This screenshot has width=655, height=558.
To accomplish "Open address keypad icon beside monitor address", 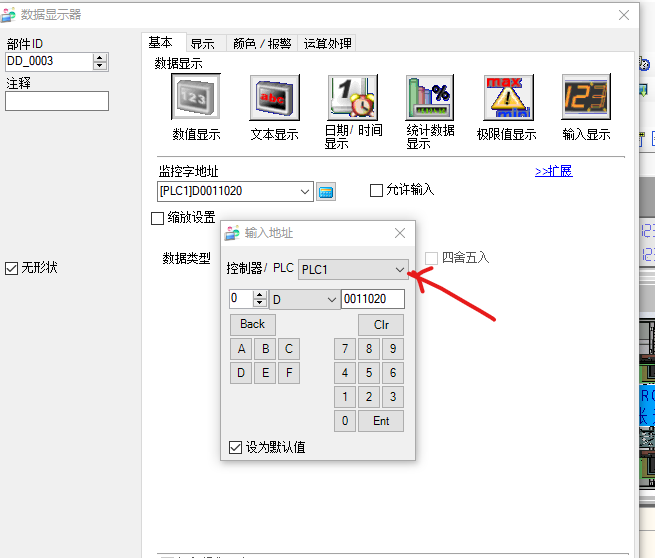I will tap(326, 191).
